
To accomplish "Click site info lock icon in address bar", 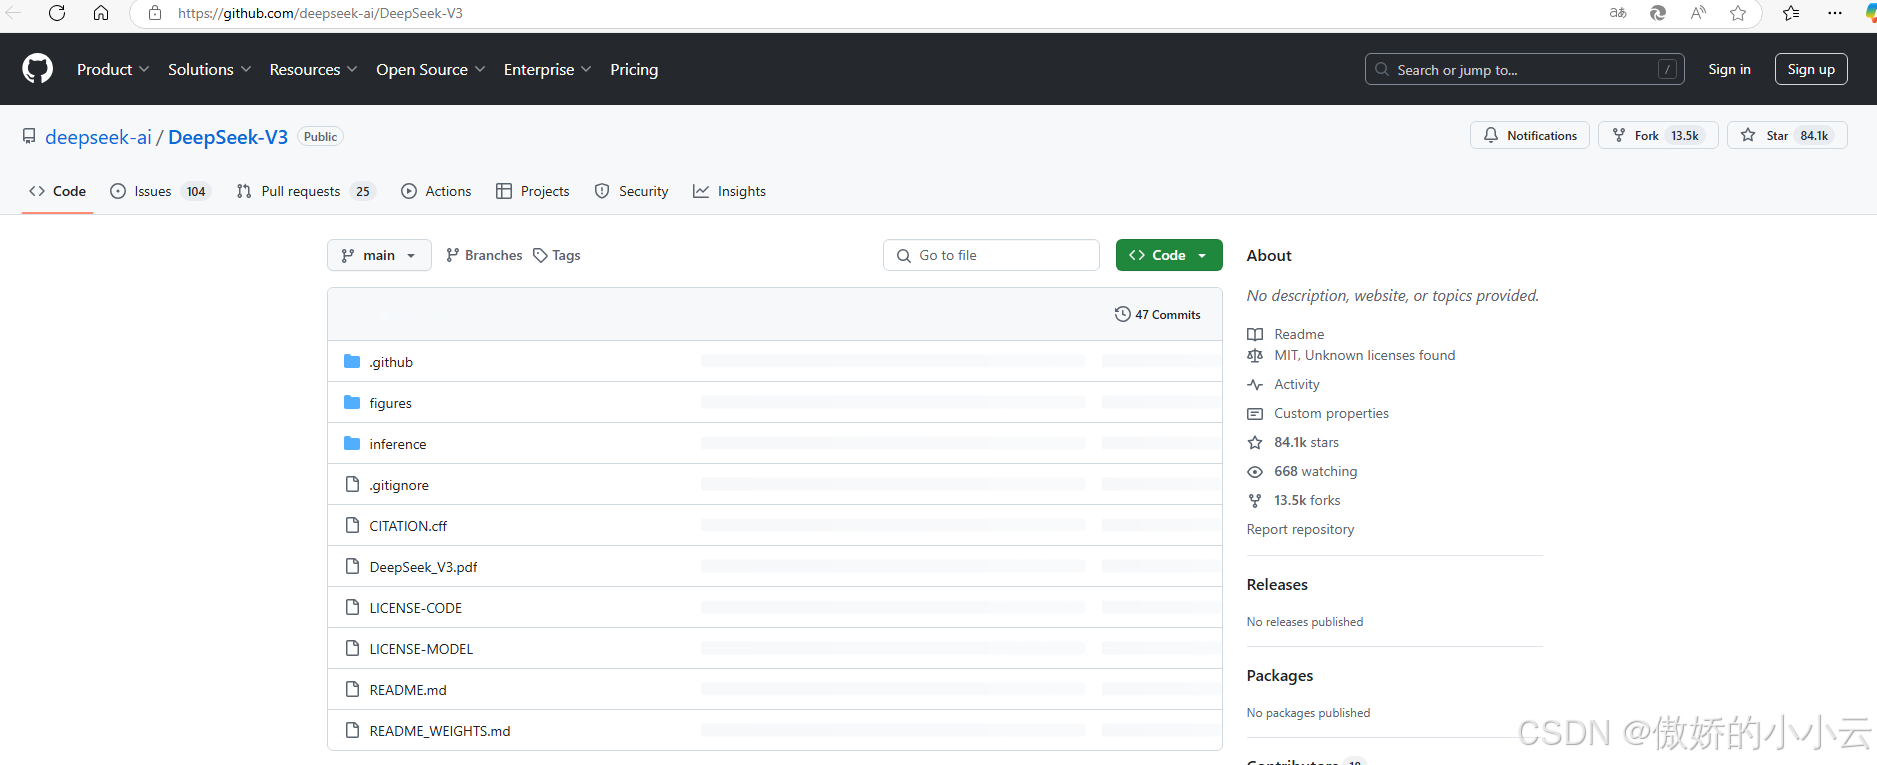I will (155, 13).
